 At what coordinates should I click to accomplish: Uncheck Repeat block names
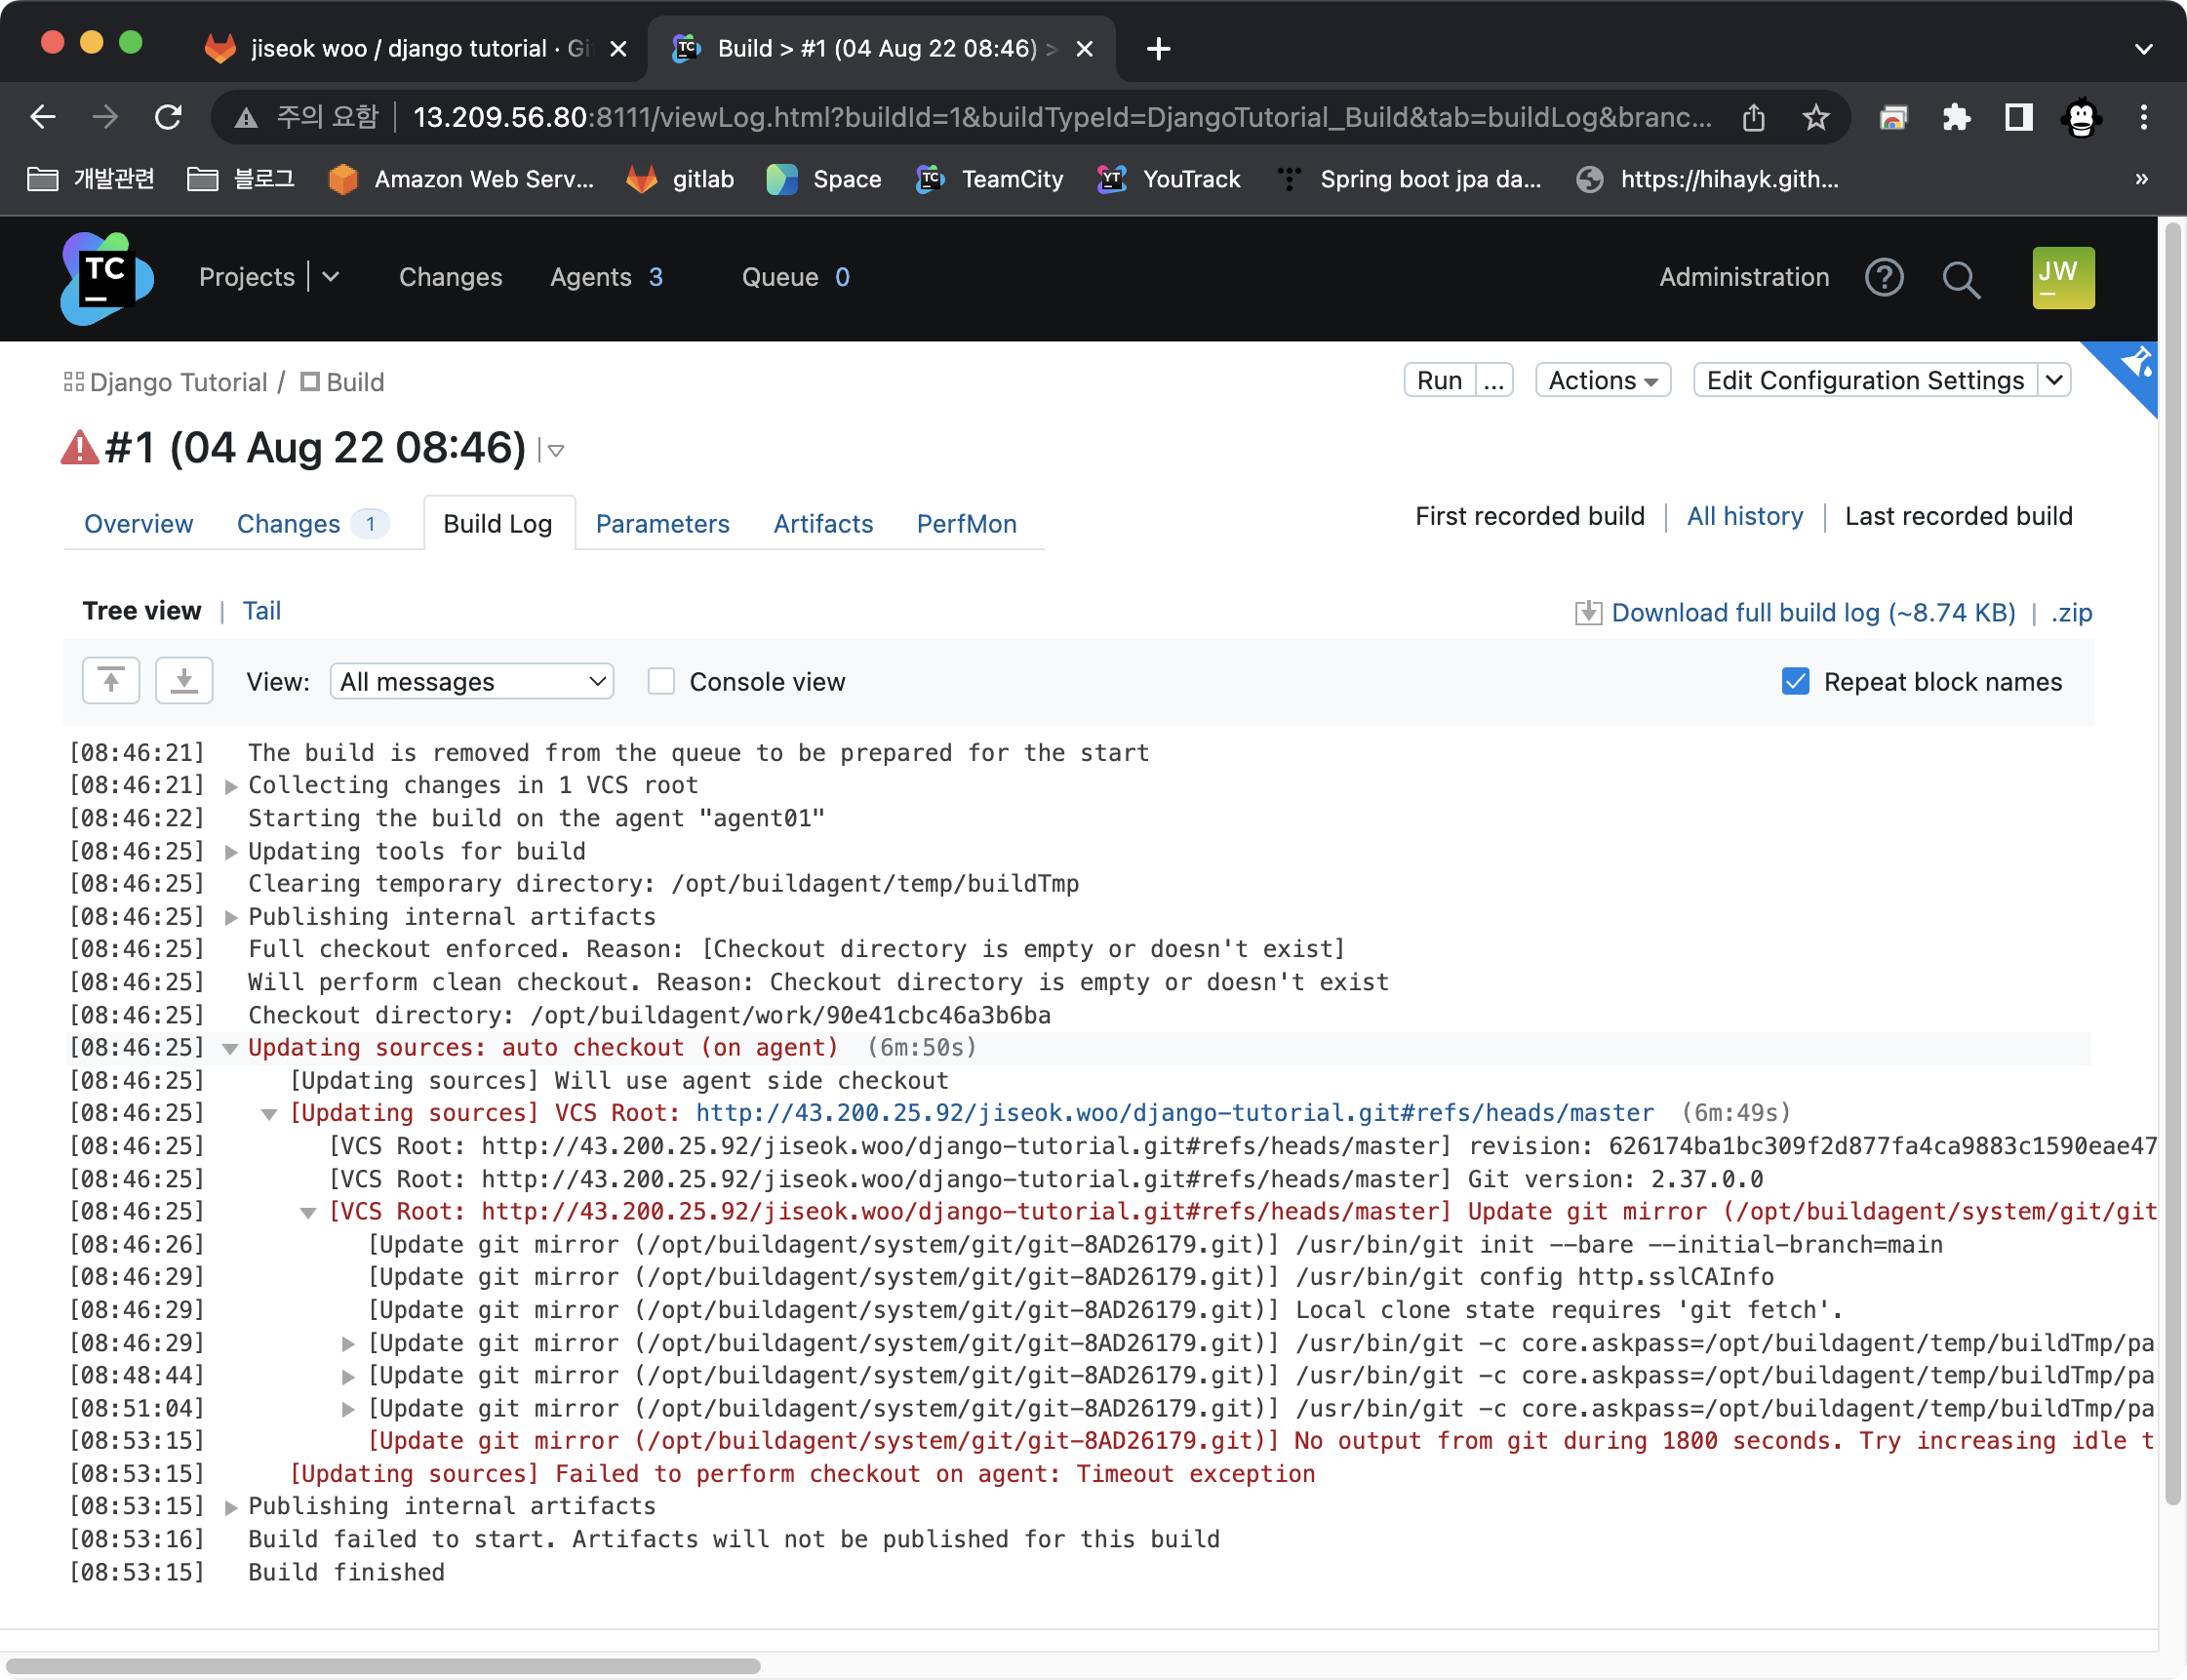[1795, 682]
